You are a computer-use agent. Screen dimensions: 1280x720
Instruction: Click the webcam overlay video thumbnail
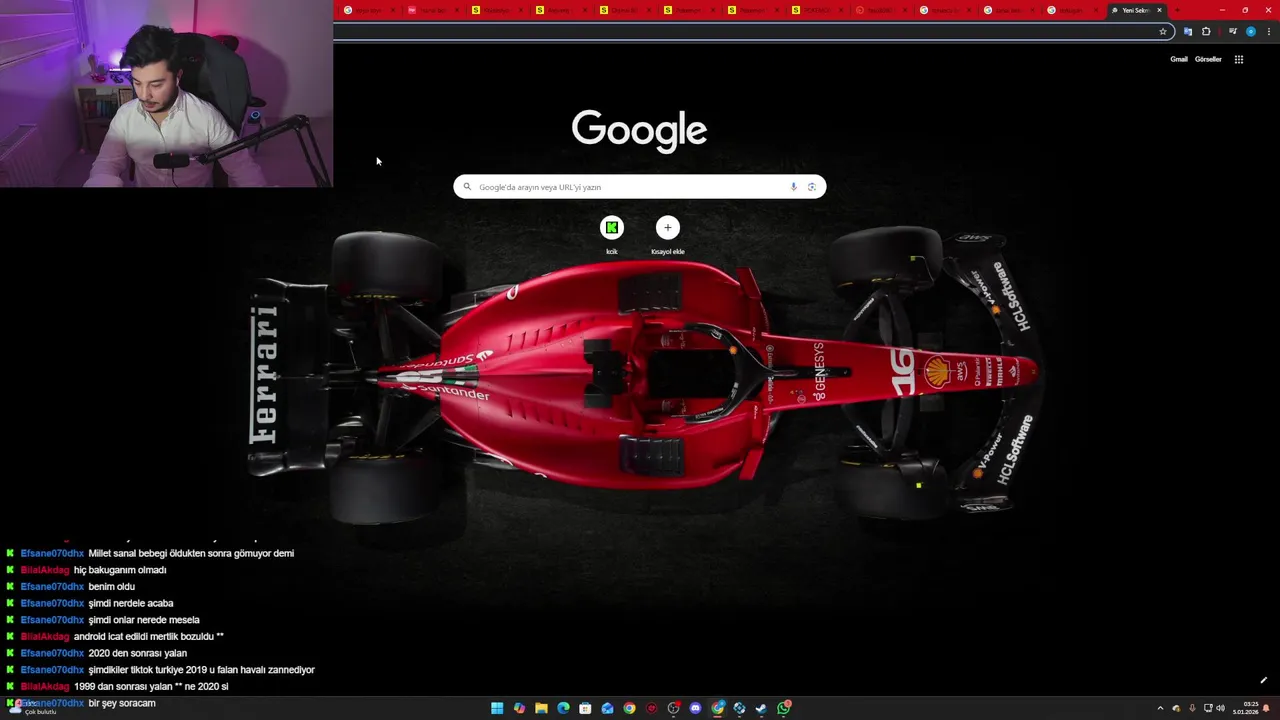[166, 94]
